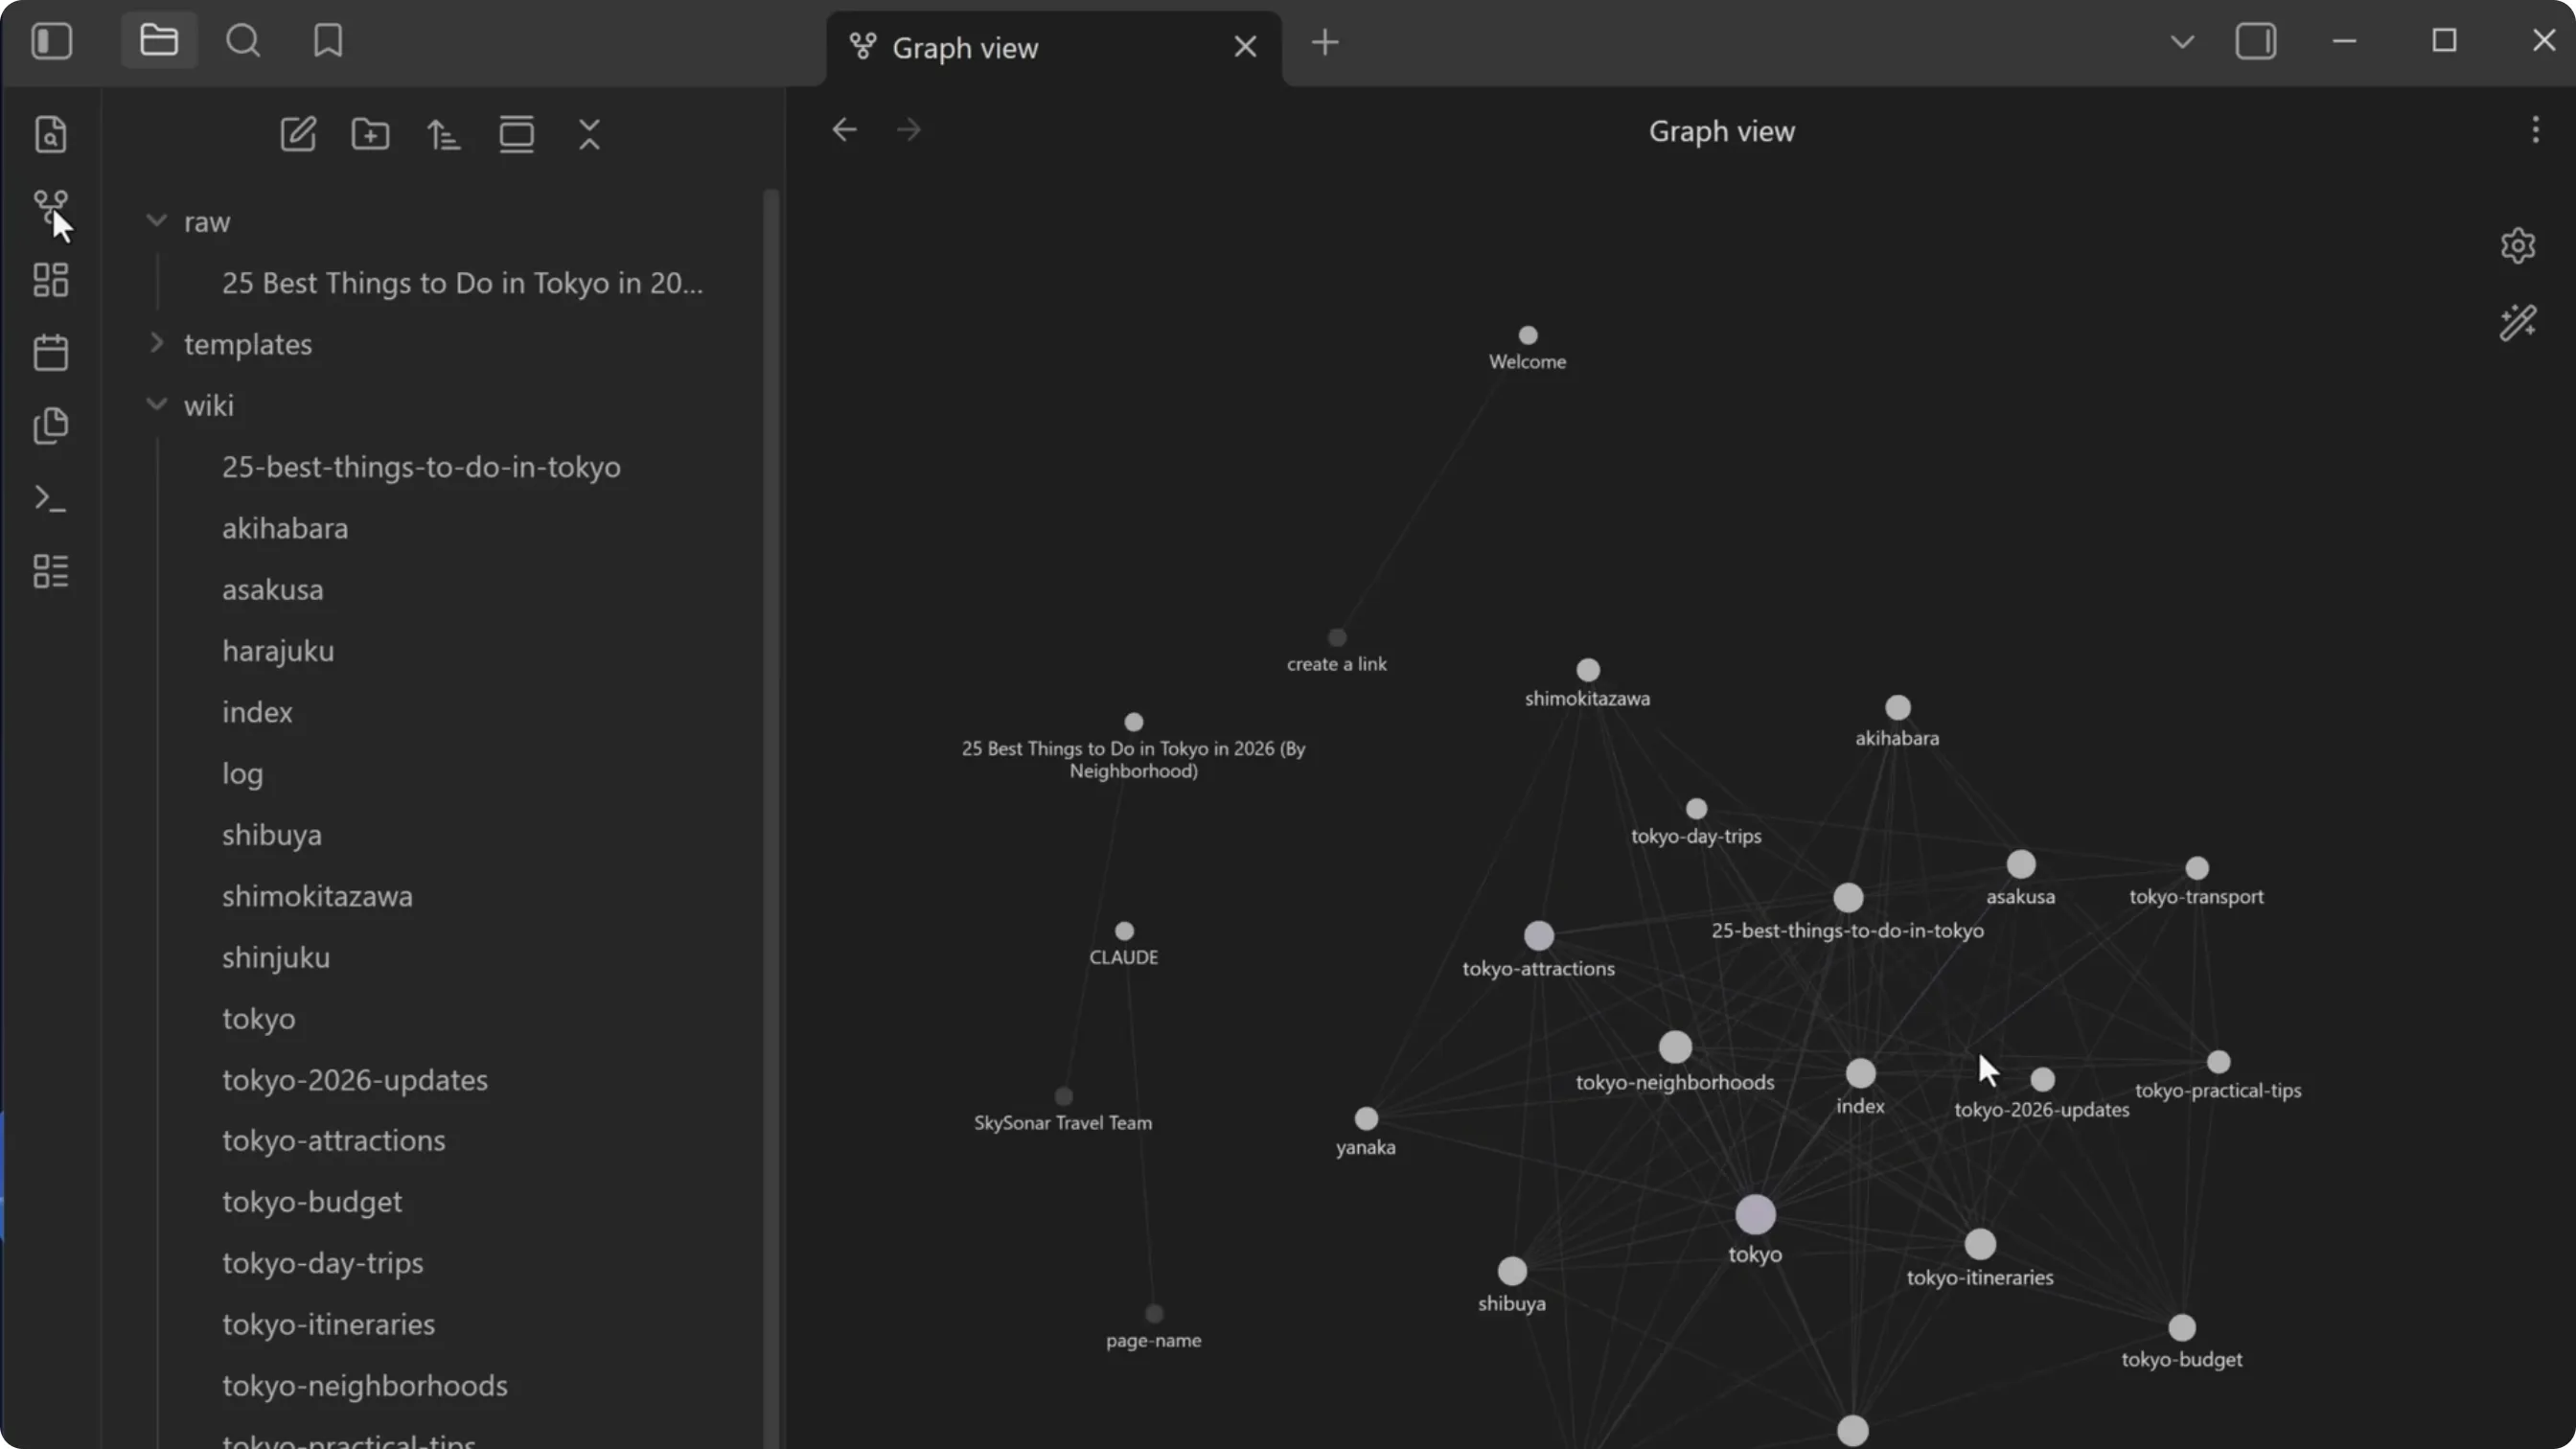The height and width of the screenshot is (1449, 2576).
Task: Open graph settings gear icon
Action: (x=2518, y=246)
